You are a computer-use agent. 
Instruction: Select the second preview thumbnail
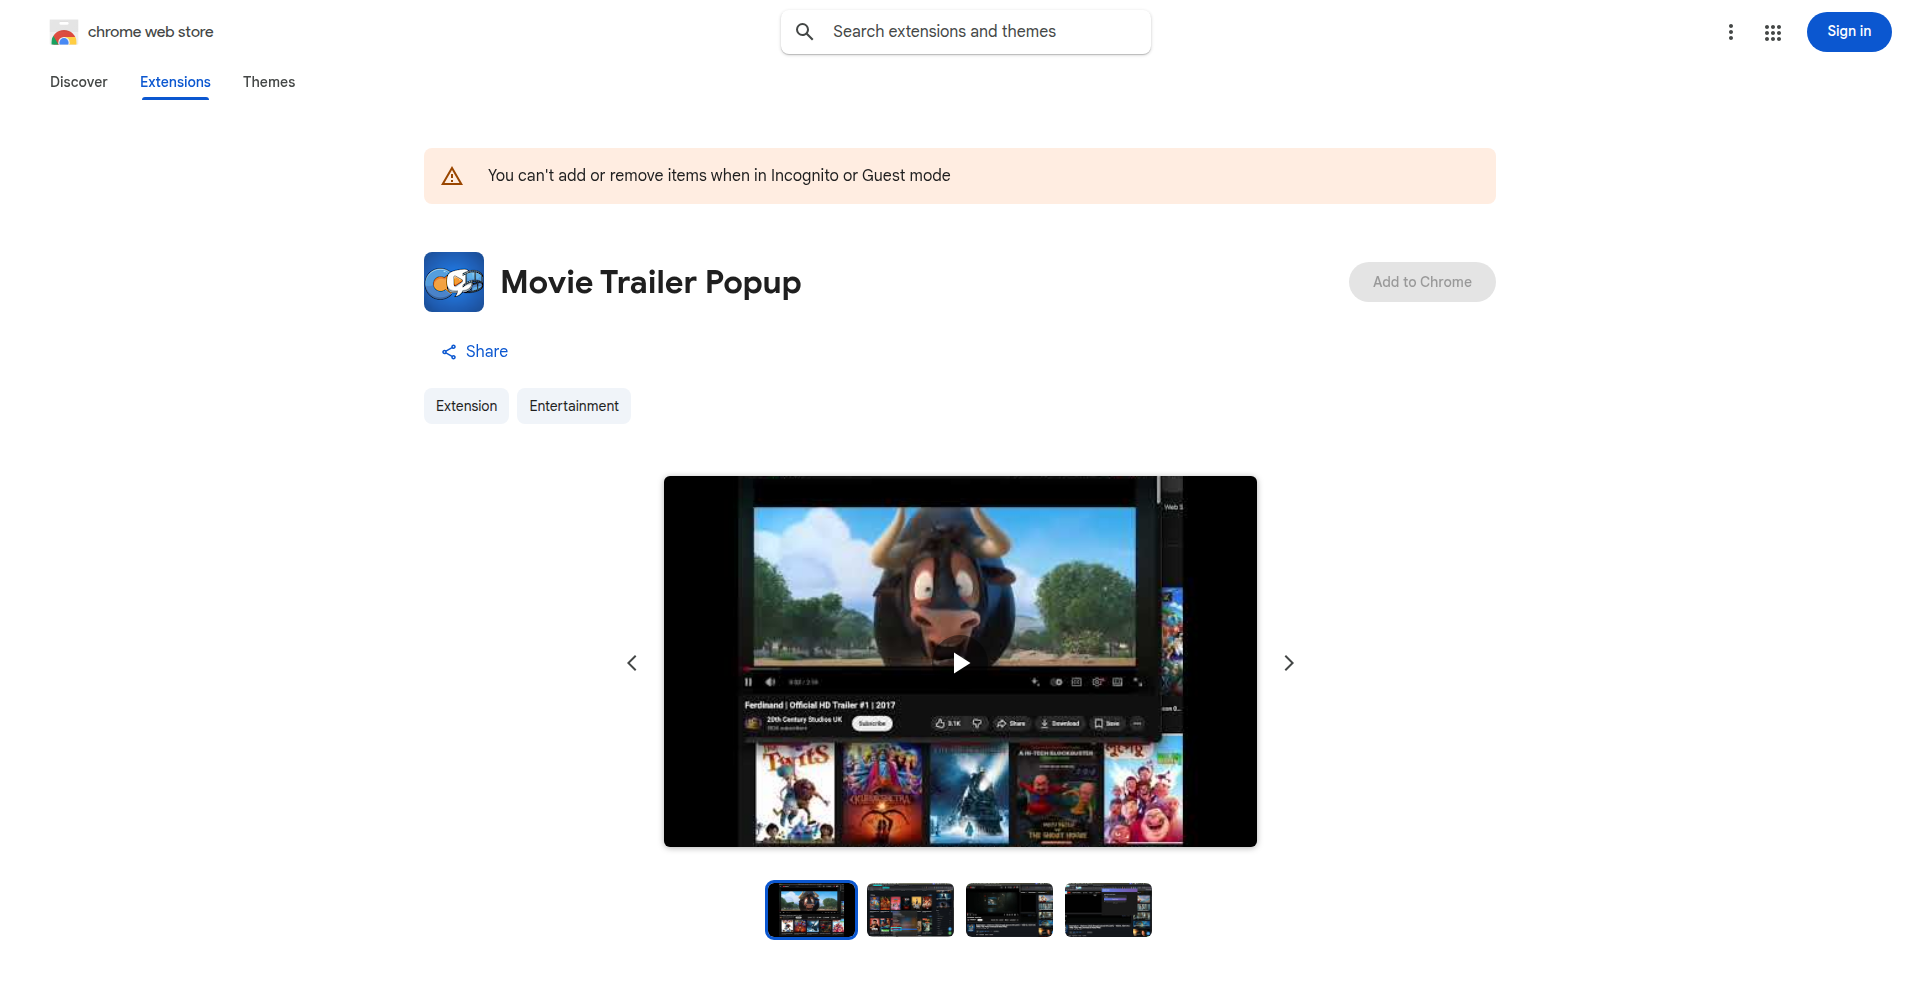(910, 910)
